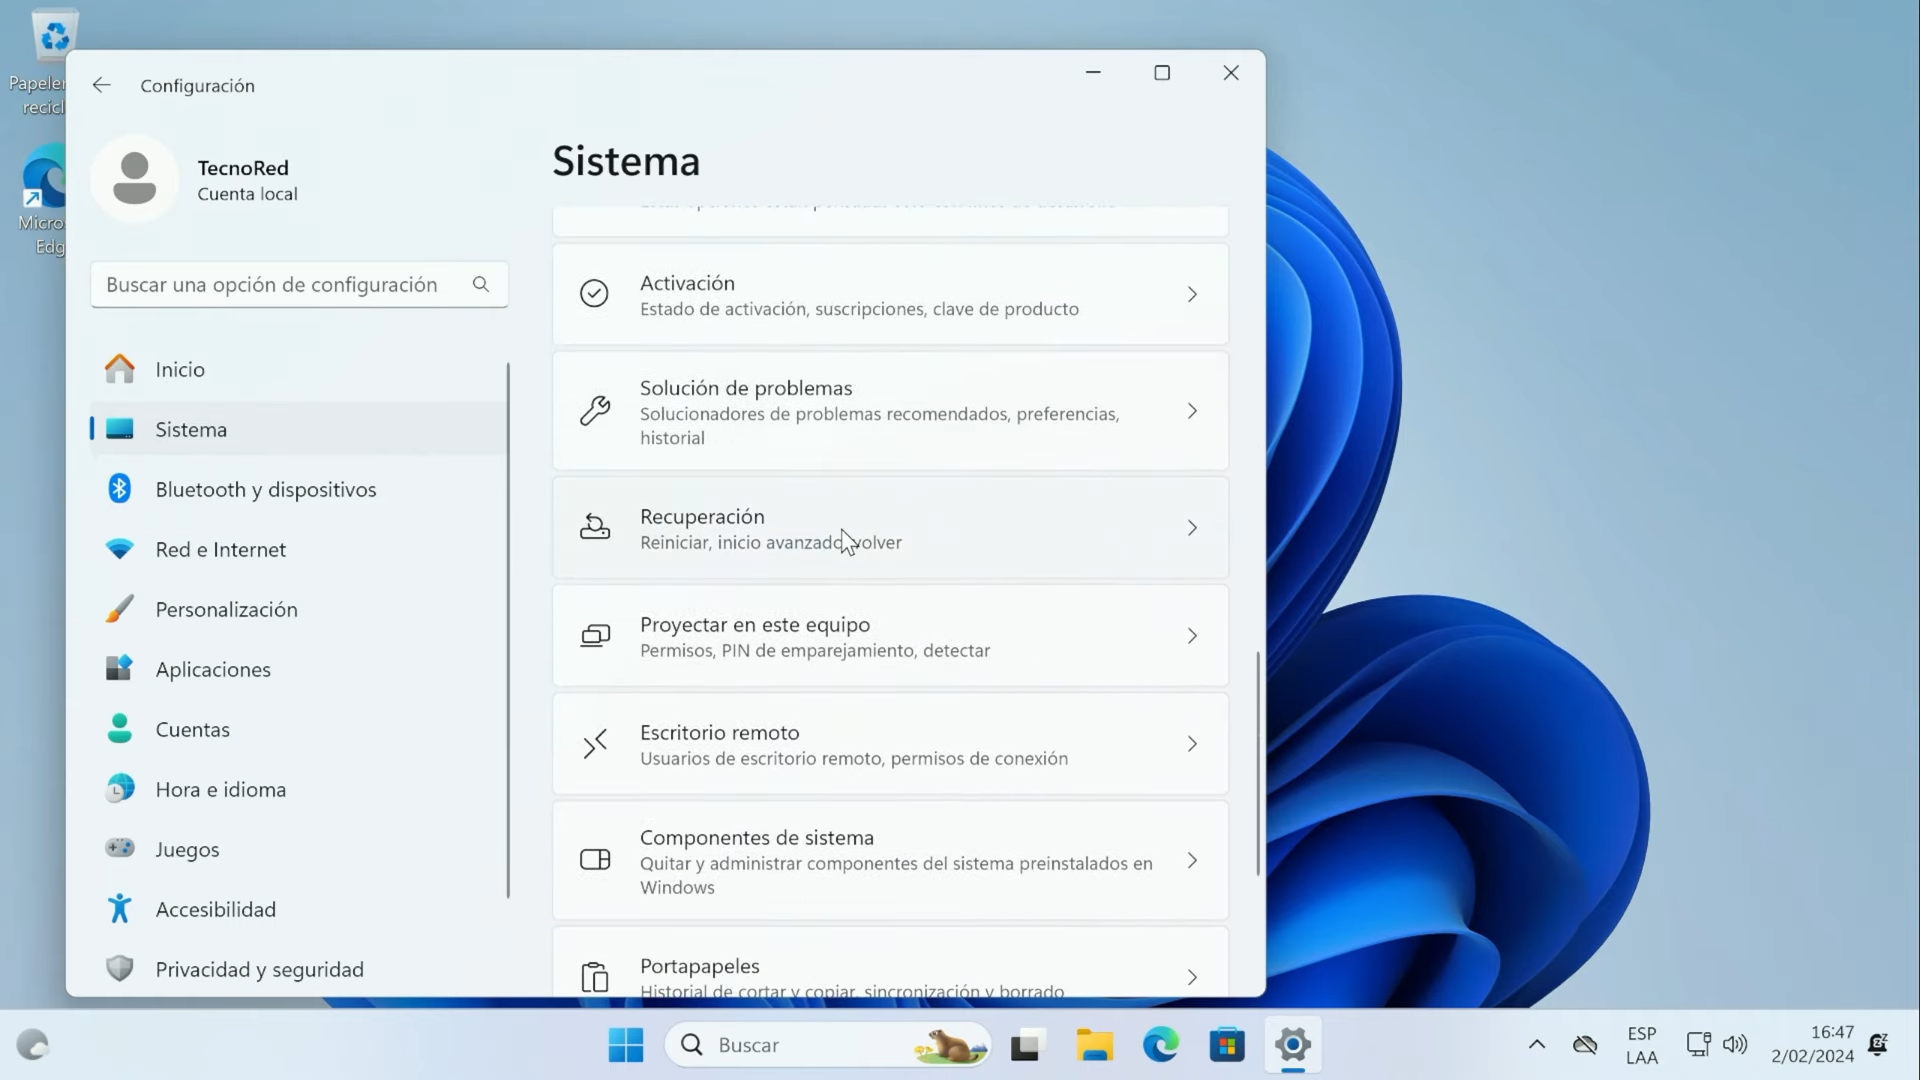Viewport: 1920px width, 1080px height.
Task: Click the TecnoRed account avatar
Action: 135,177
